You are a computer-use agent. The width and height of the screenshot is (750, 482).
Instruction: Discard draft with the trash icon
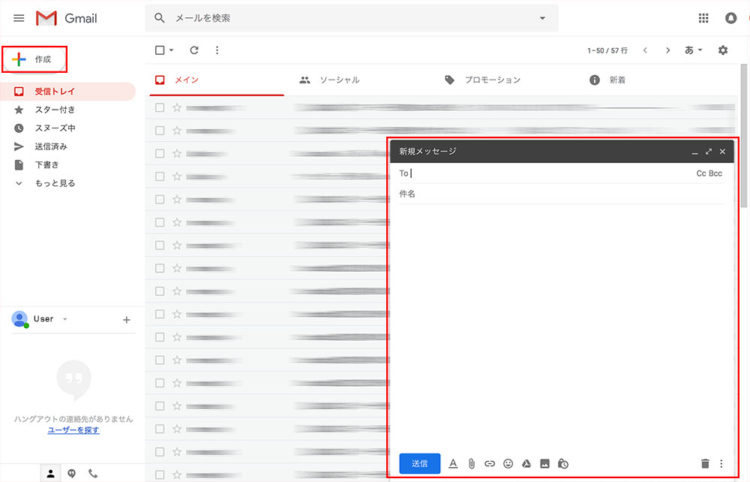click(x=704, y=464)
